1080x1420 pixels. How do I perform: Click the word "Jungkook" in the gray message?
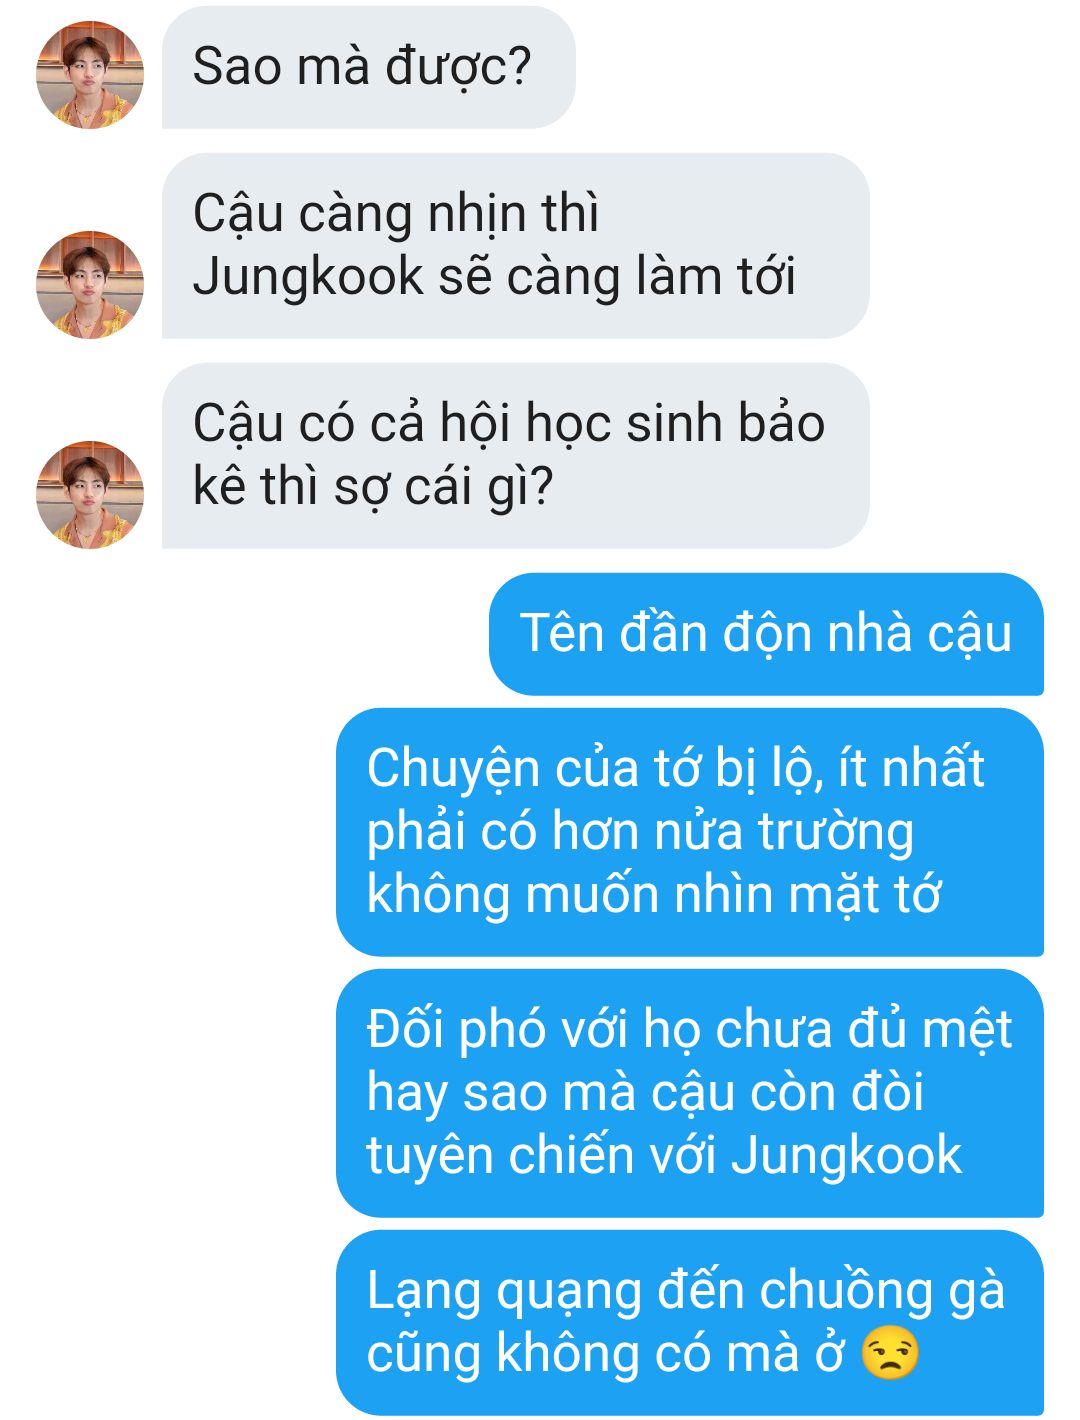tap(308, 278)
